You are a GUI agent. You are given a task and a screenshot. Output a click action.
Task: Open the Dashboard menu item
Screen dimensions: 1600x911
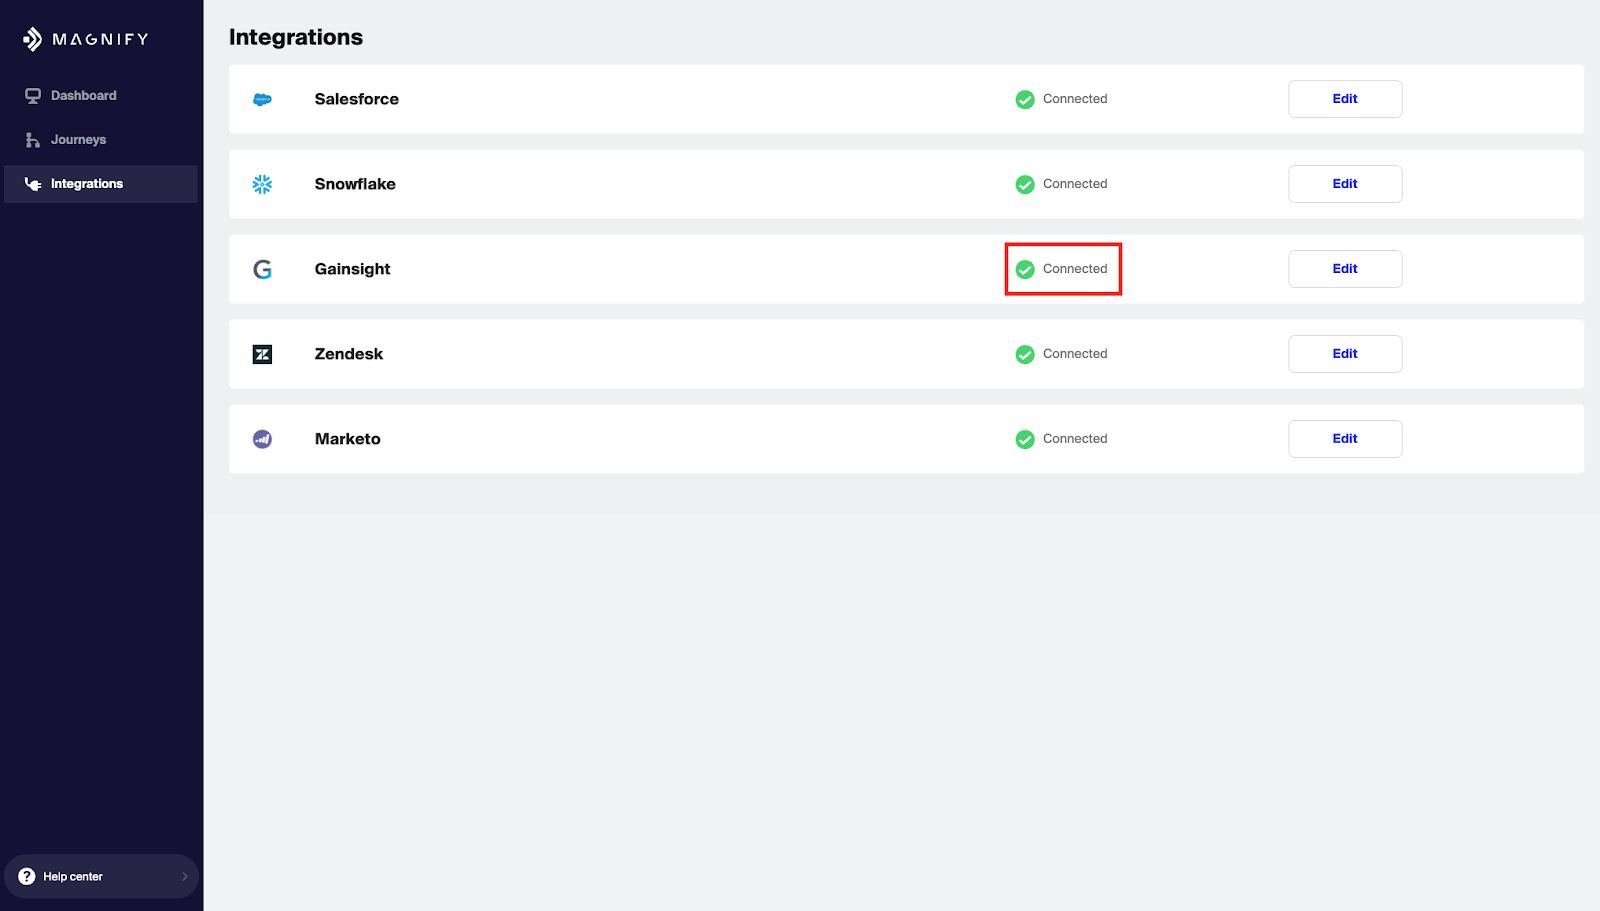83,96
